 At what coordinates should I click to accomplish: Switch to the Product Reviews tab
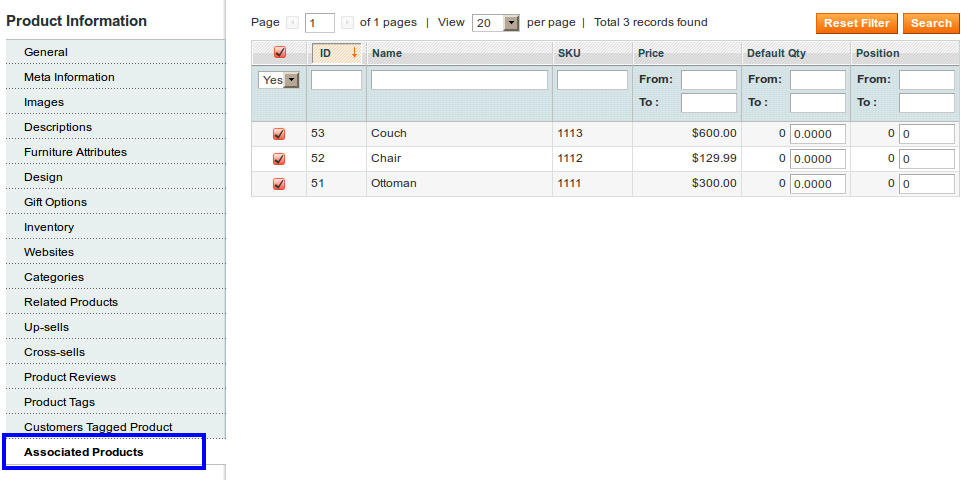tap(116, 377)
